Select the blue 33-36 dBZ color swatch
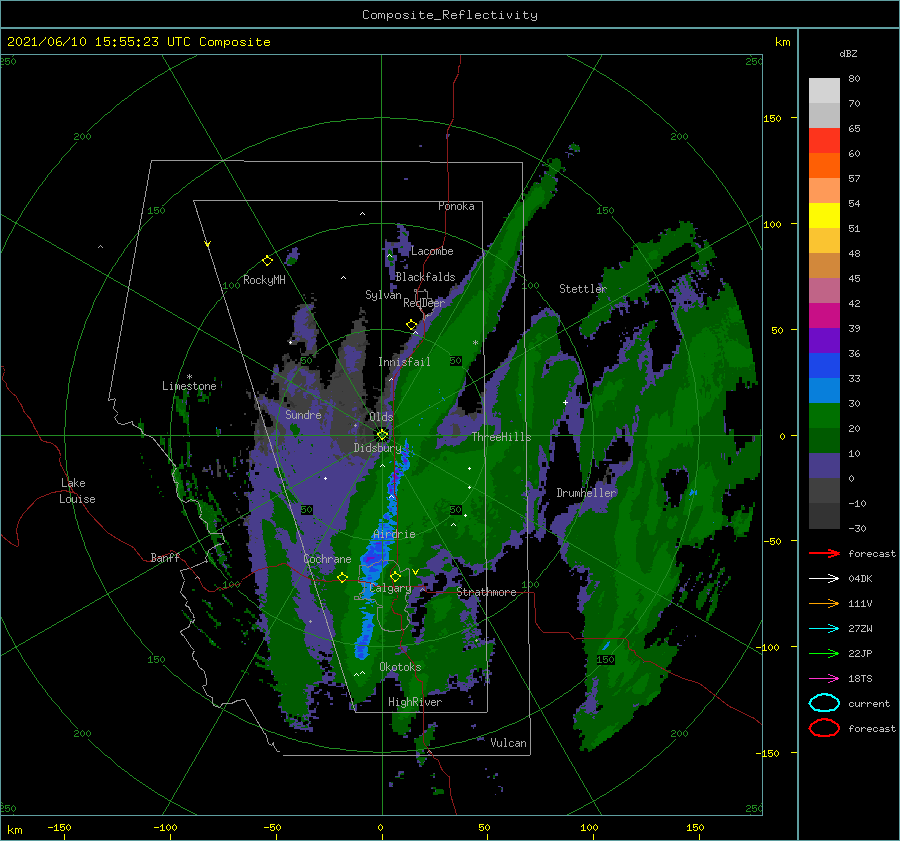The width and height of the screenshot is (900, 841). pyautogui.click(x=824, y=366)
